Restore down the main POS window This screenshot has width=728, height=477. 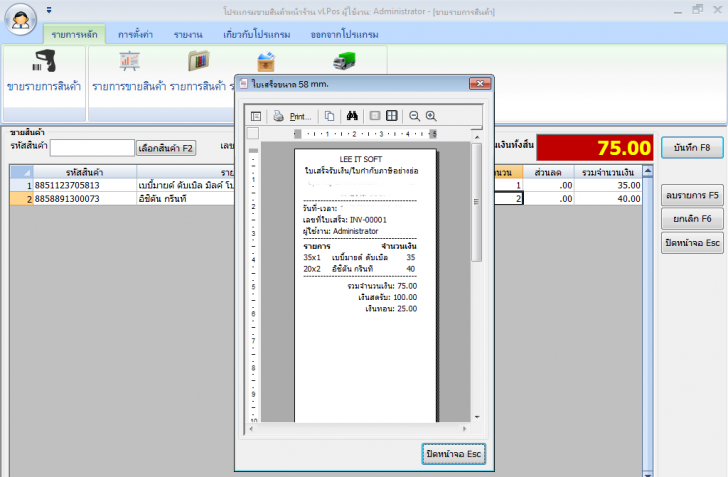click(697, 9)
